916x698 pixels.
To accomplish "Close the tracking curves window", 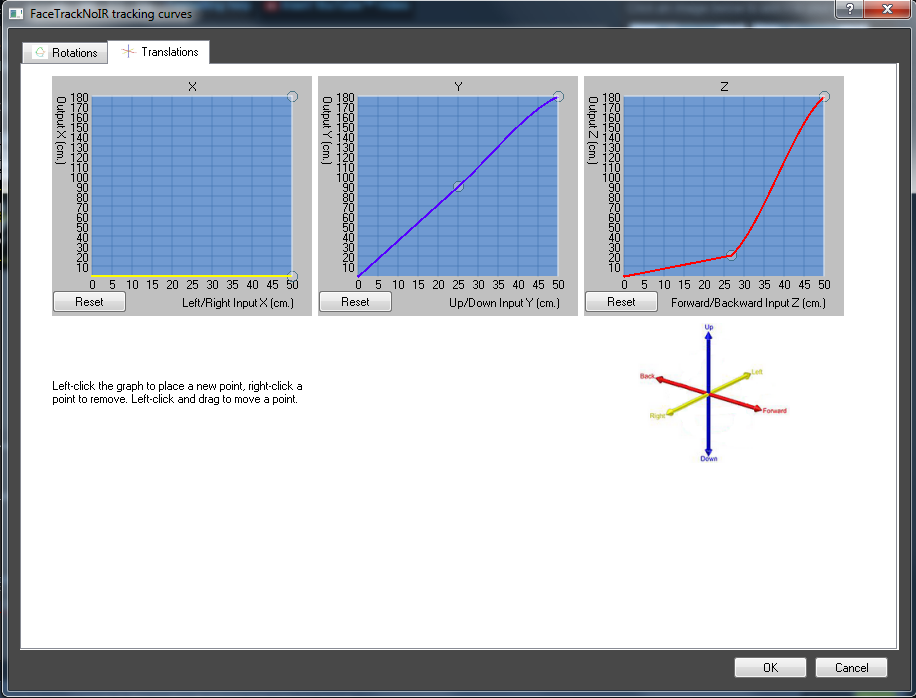I will [x=887, y=9].
